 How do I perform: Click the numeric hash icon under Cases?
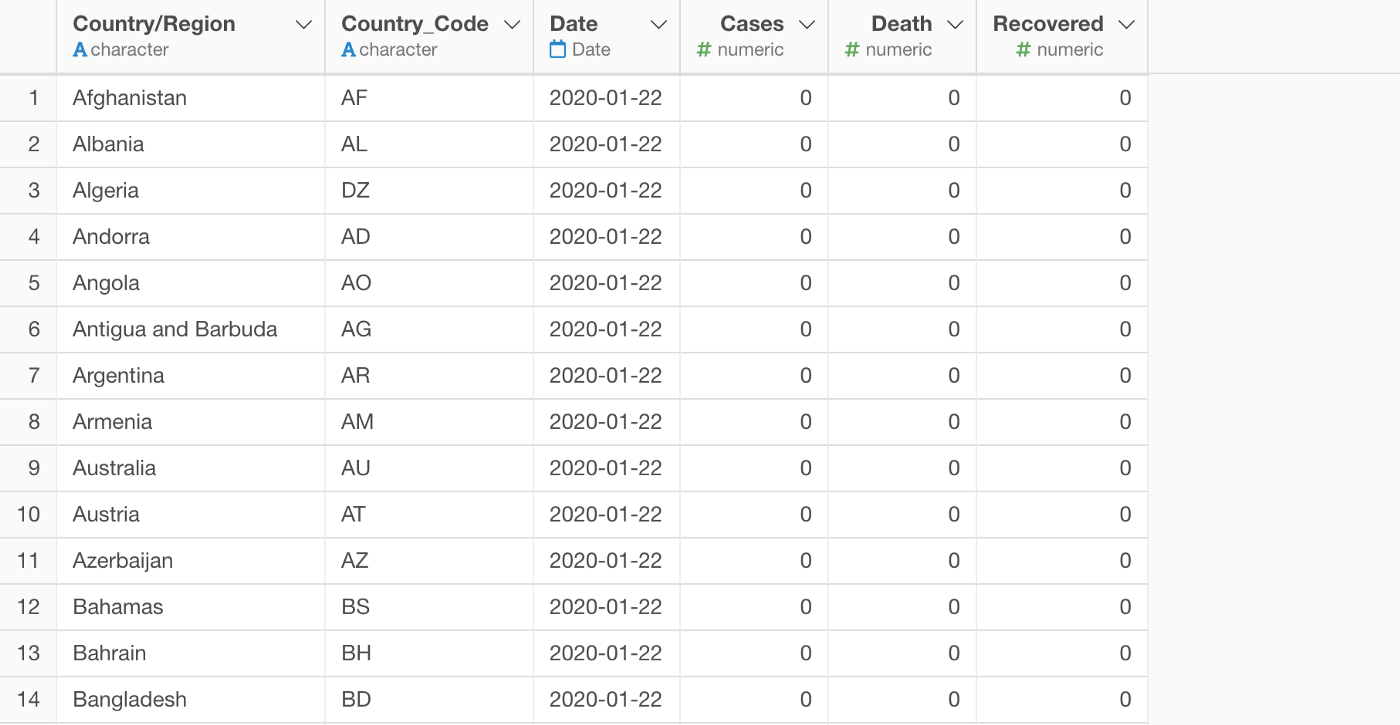[704, 50]
